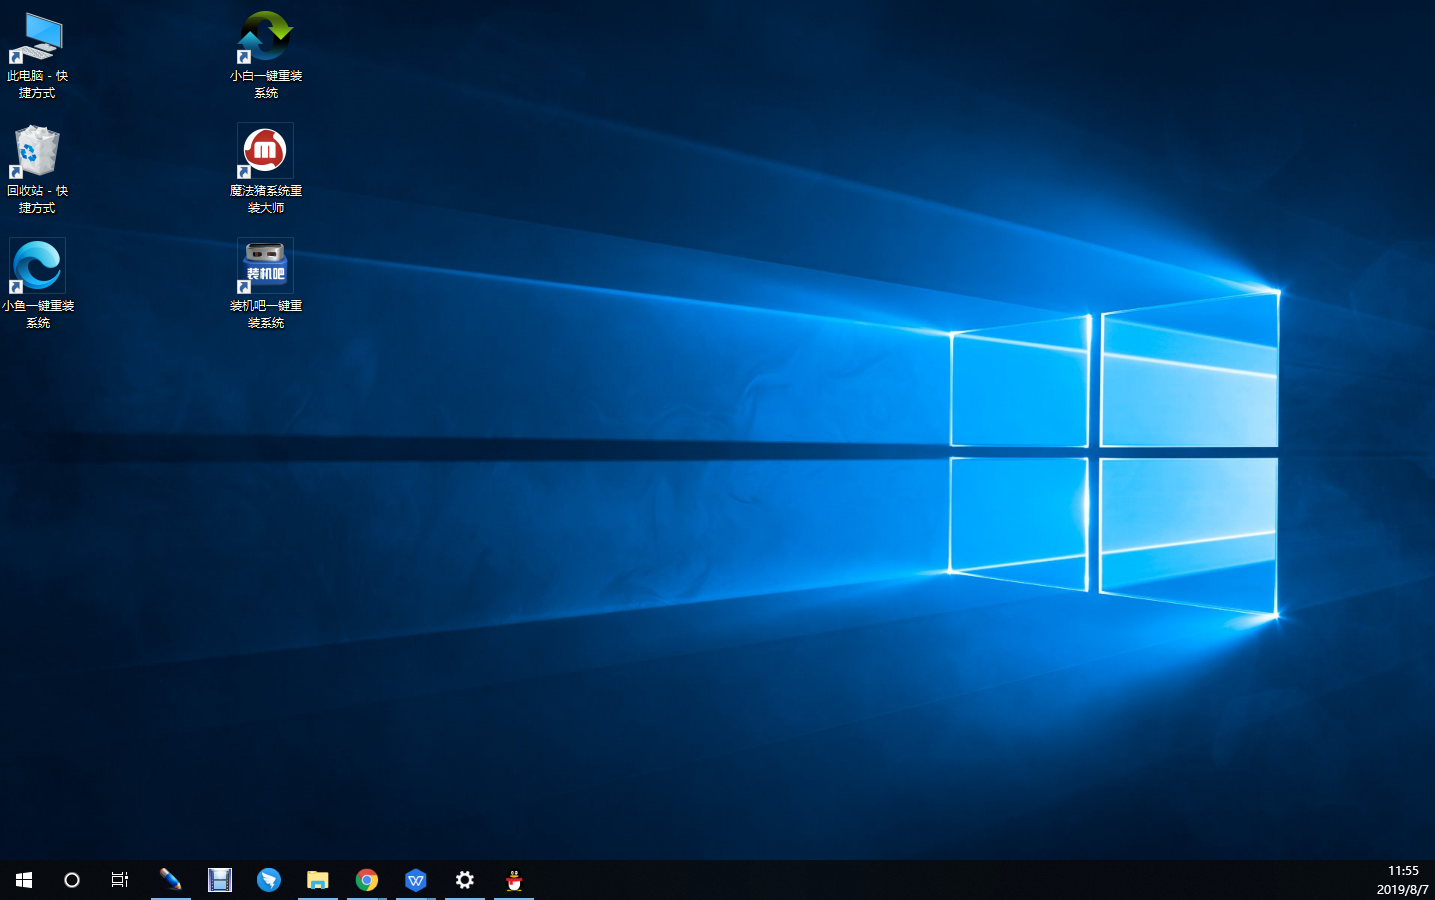Open the Windows Start menu
1435x900 pixels.
coord(24,880)
